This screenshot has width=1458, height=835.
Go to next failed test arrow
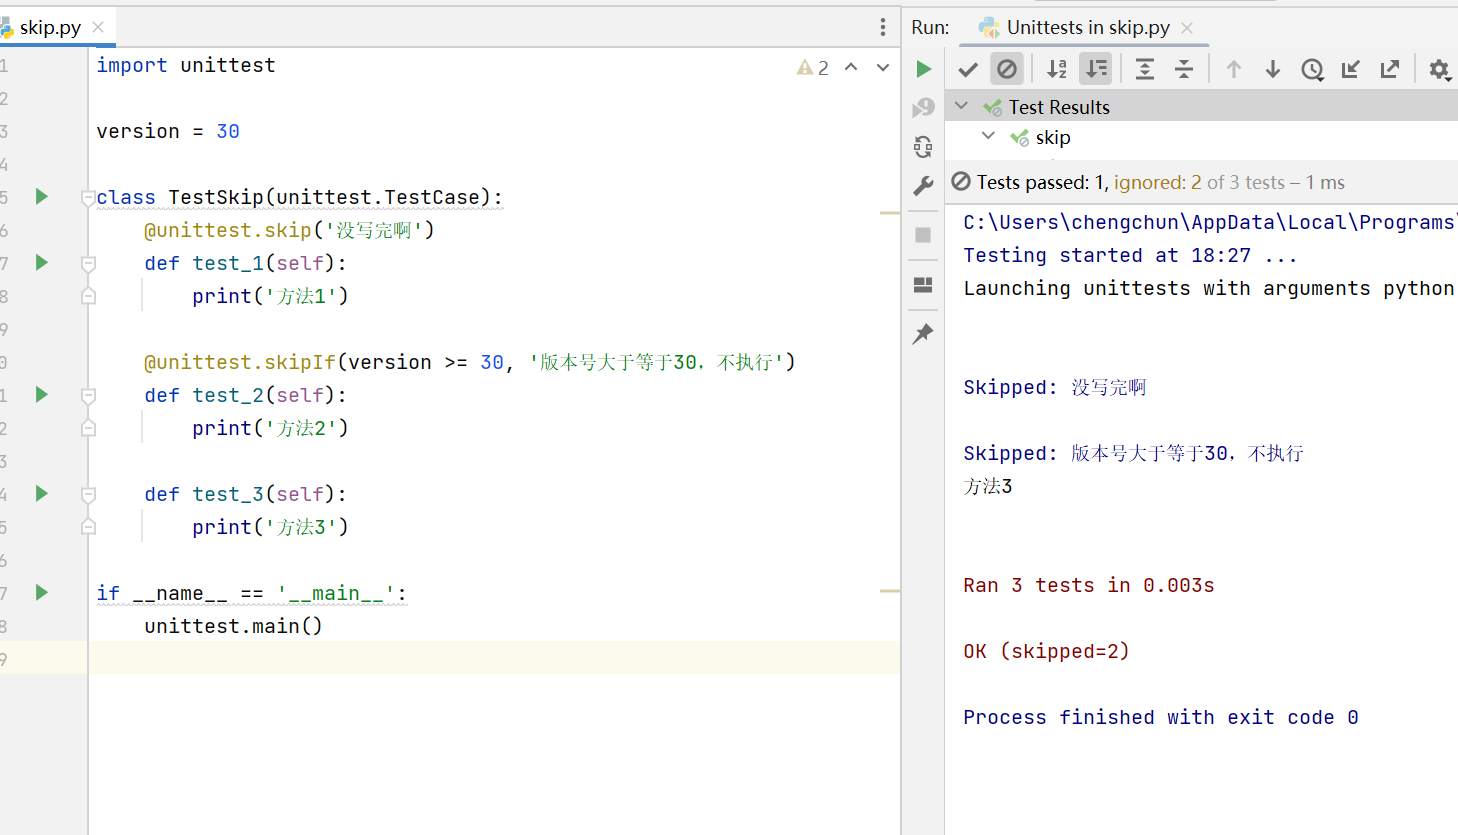[x=1273, y=69]
